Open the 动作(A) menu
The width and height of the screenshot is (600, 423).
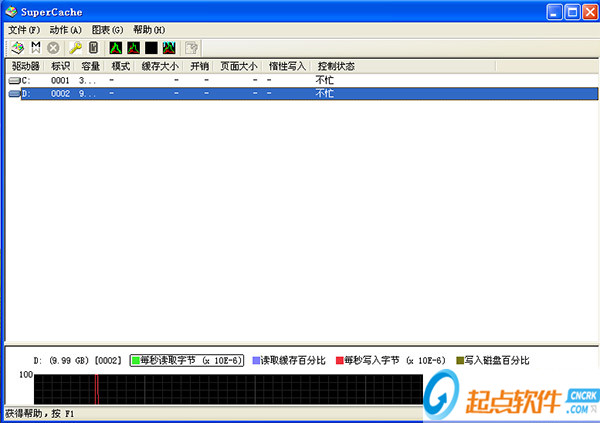[66, 30]
